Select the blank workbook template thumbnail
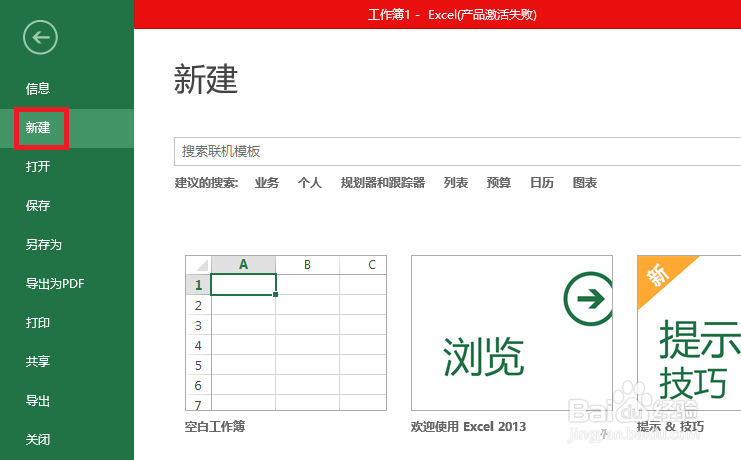741x460 pixels. (286, 333)
